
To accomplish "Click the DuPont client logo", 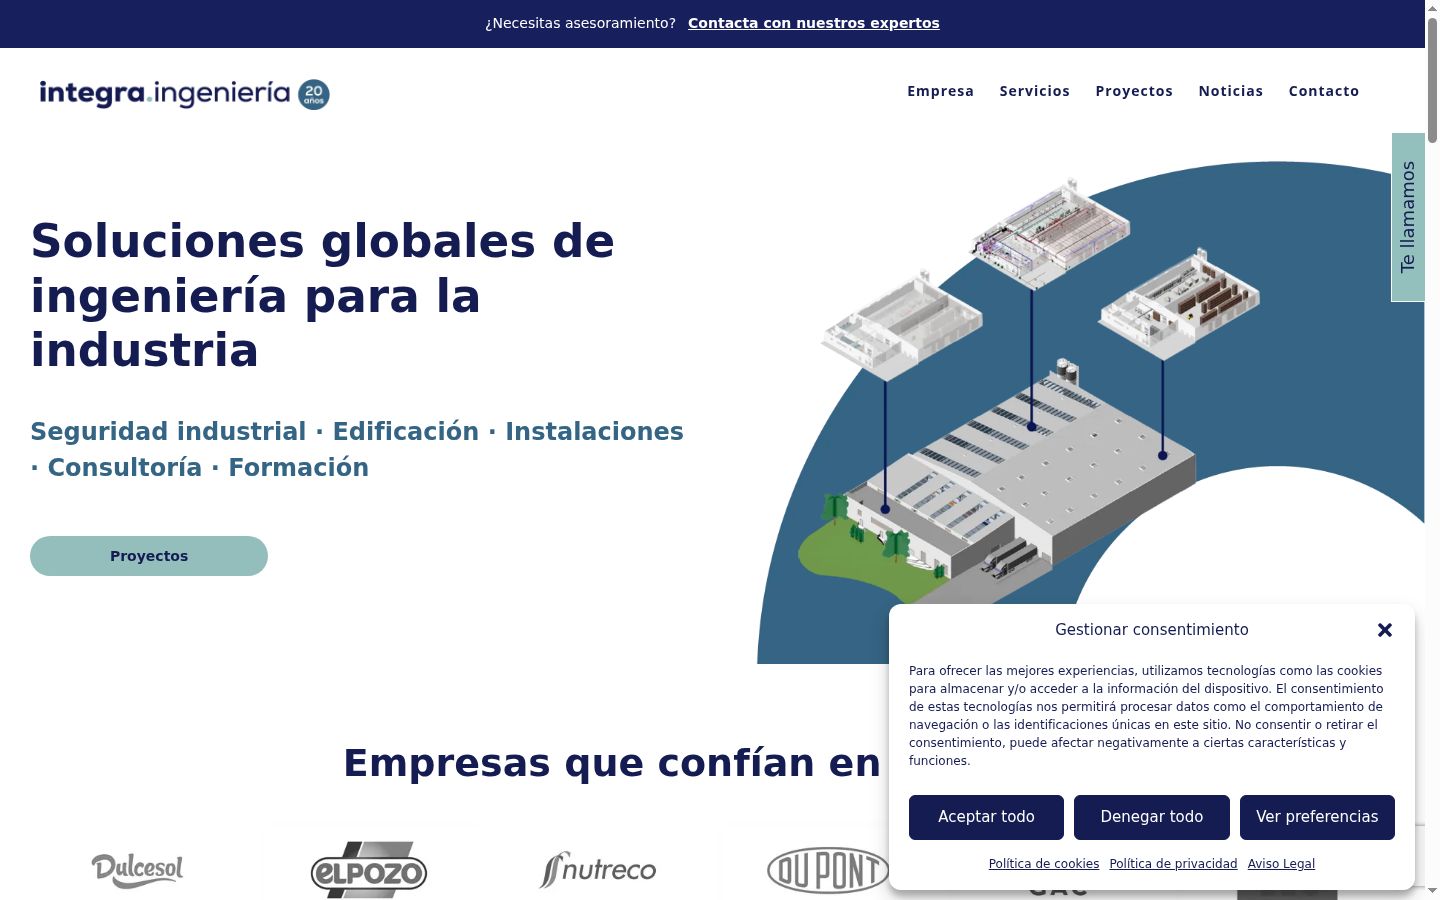I will coord(828,869).
